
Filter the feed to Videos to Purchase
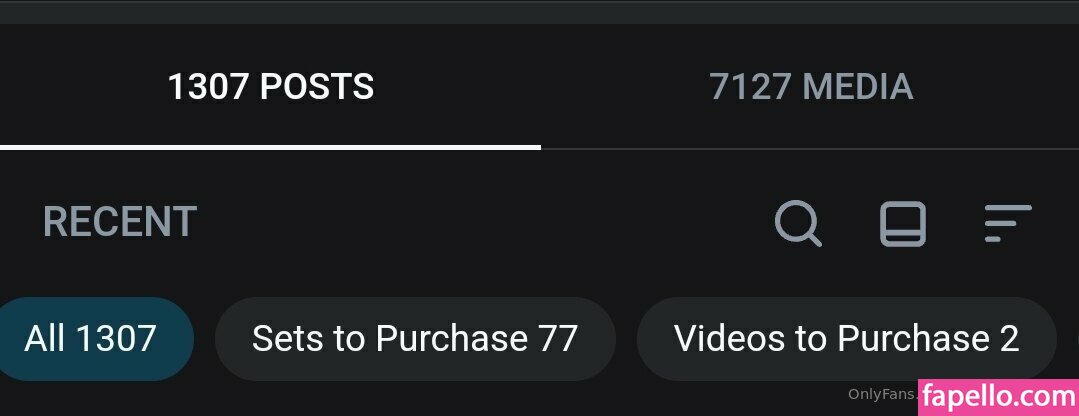tap(846, 338)
